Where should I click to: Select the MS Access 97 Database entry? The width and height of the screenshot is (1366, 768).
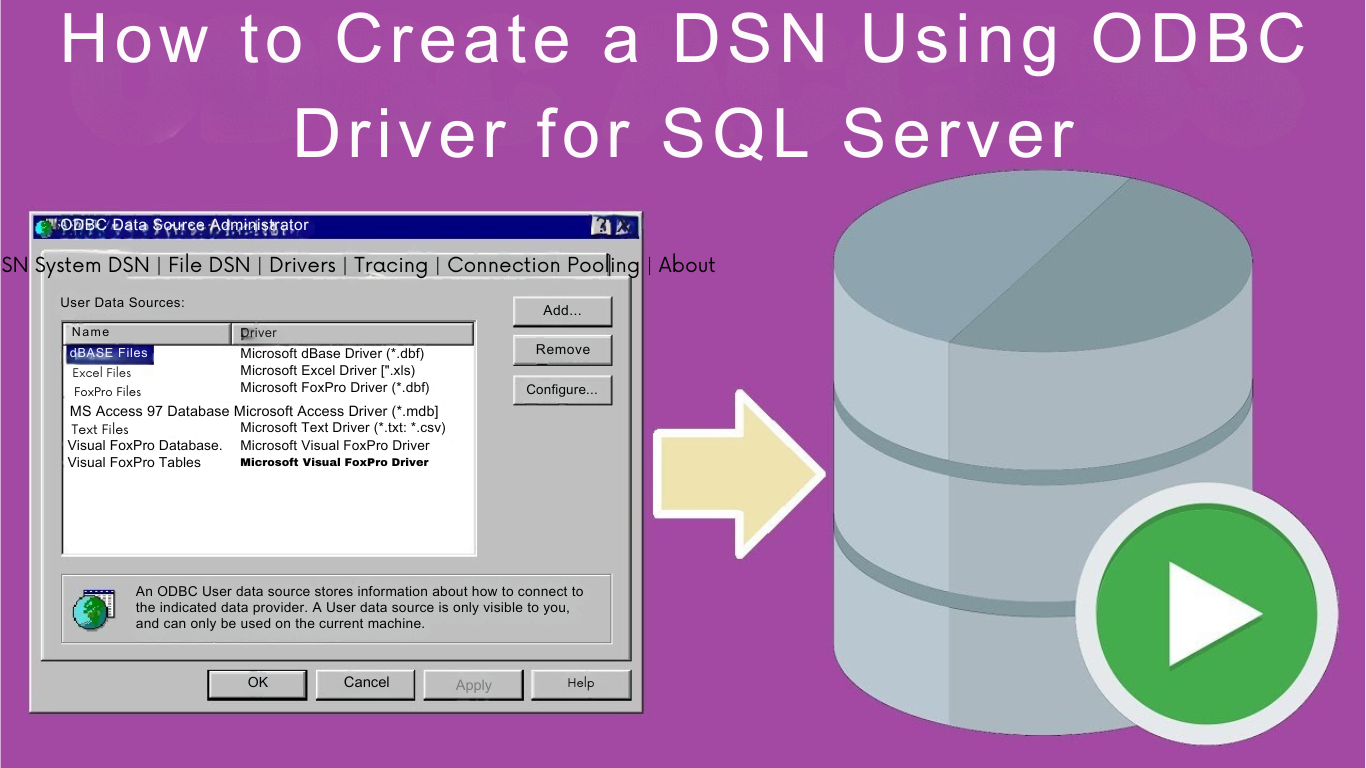(150, 411)
